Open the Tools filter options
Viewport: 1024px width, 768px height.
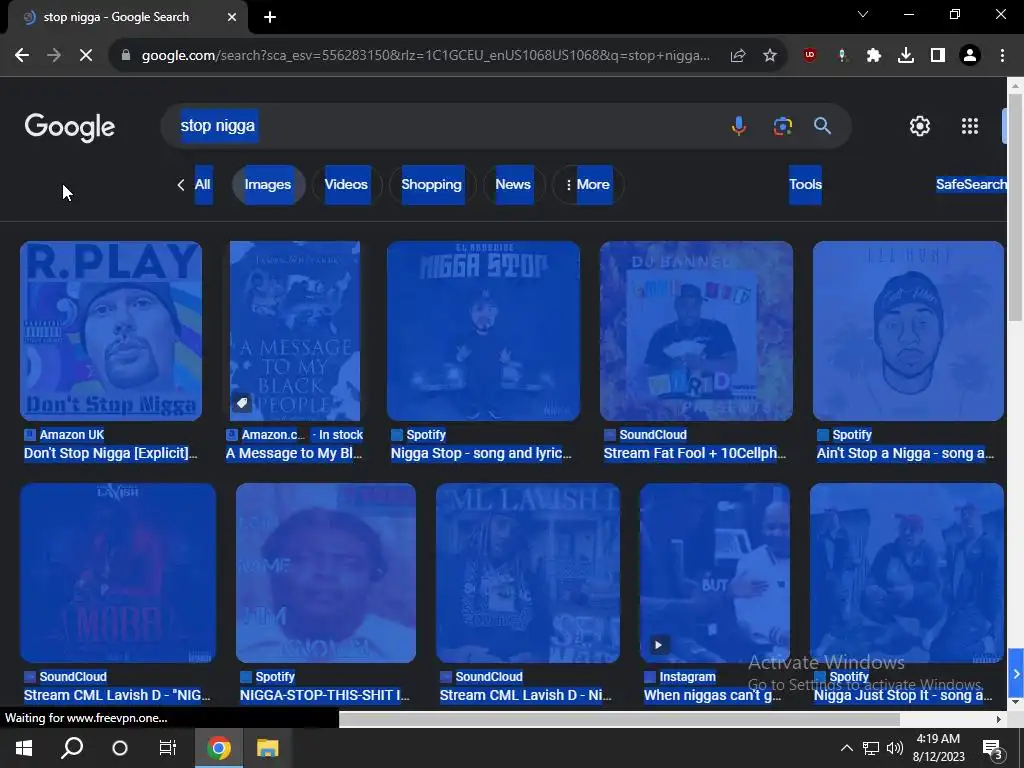click(x=805, y=184)
